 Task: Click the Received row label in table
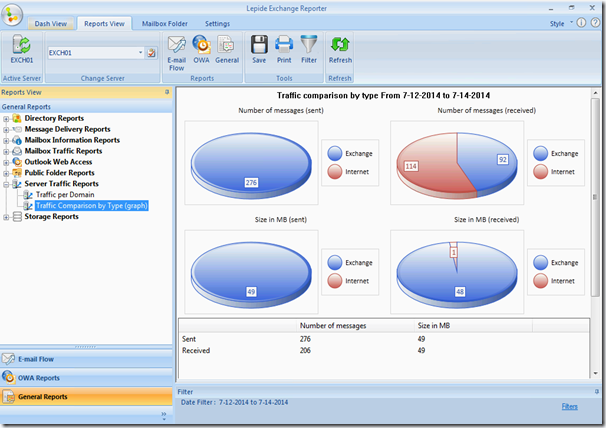pos(196,350)
